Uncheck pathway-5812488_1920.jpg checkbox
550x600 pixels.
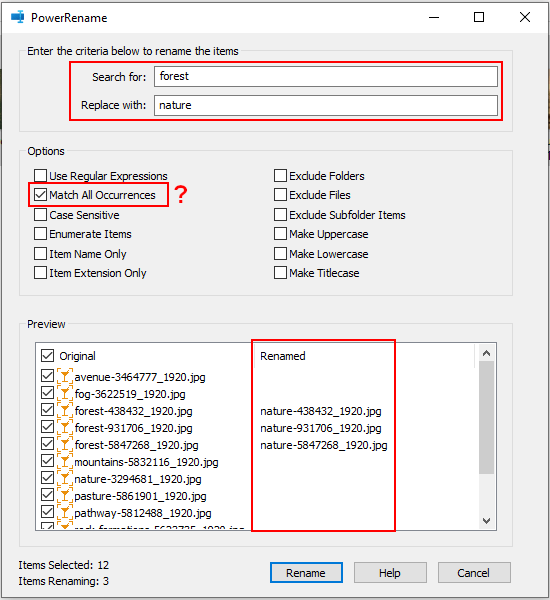pos(47,512)
